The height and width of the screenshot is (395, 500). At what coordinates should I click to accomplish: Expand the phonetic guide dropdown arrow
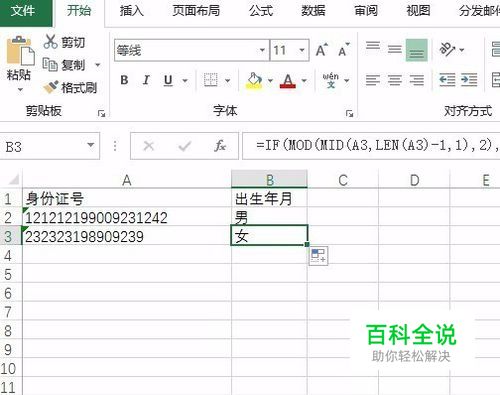tap(347, 80)
